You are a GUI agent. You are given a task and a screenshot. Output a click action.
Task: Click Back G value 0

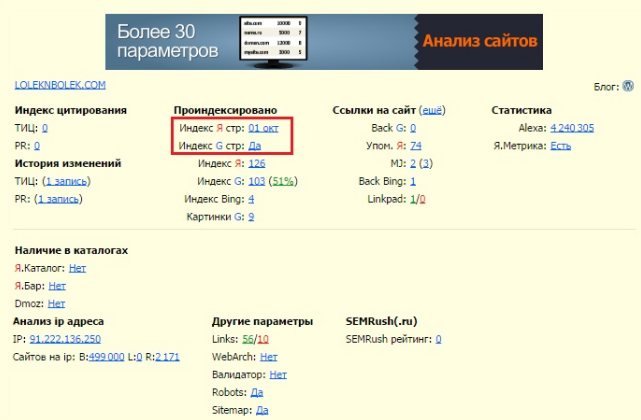tap(413, 128)
